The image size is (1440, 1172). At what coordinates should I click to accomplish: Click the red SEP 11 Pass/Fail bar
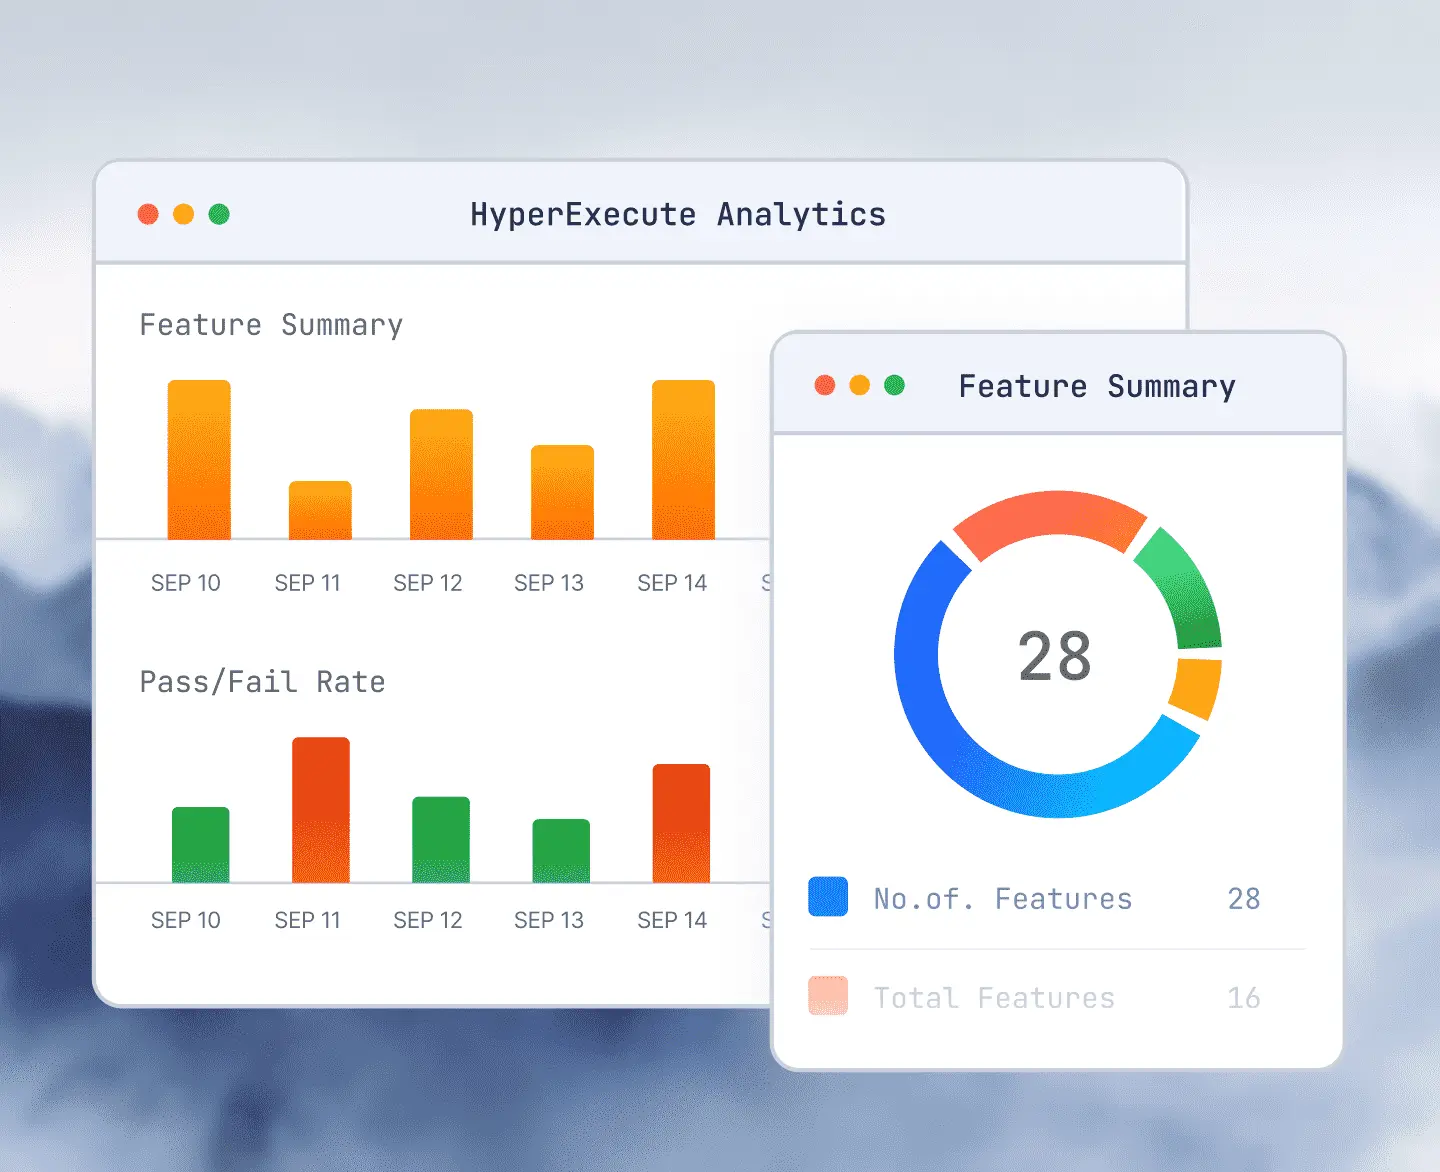[x=321, y=810]
